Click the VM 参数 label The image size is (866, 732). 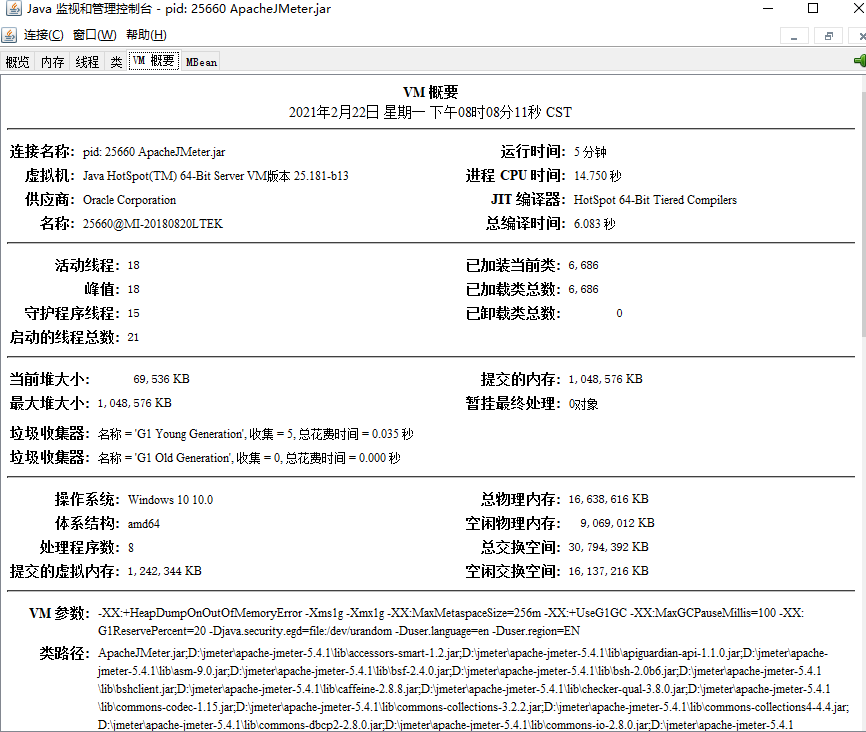coord(59,613)
